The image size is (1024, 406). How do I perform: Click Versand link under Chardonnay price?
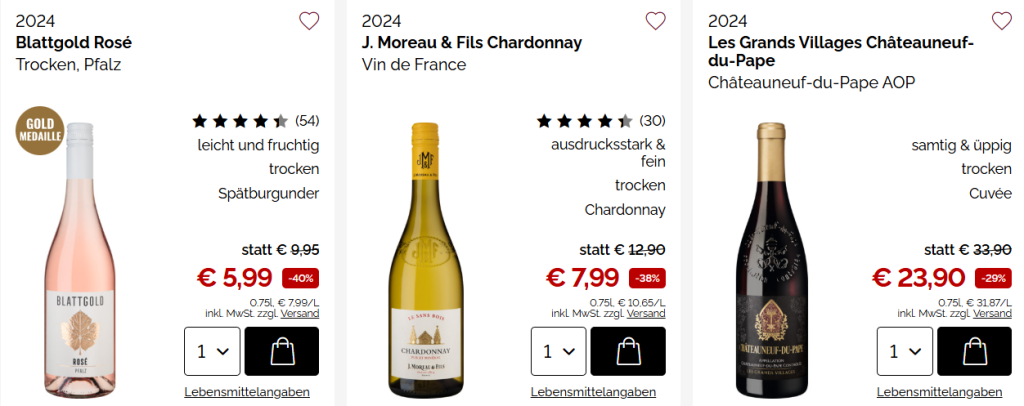646,313
